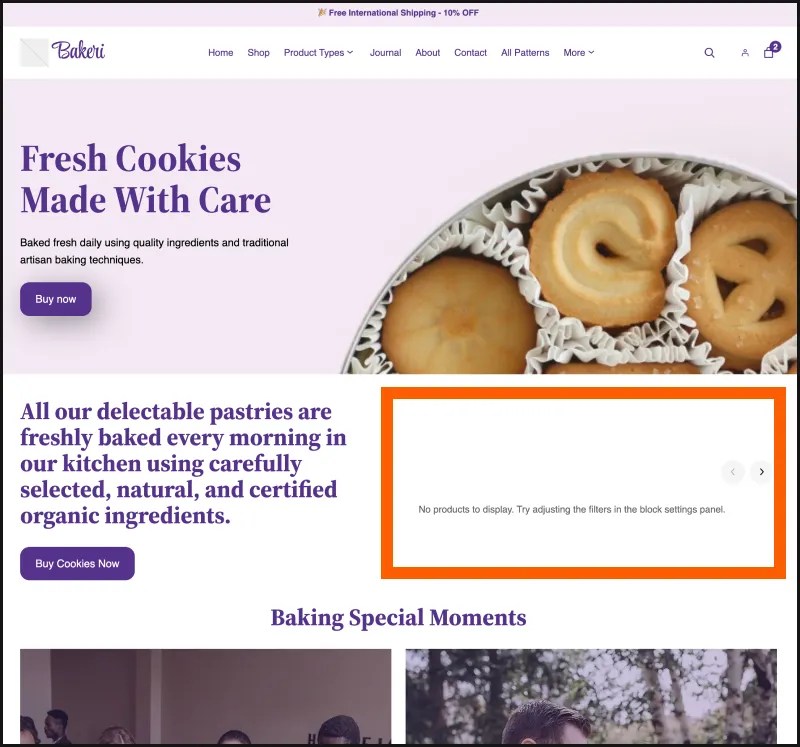
Task: Click the Bakeri site title
Action: (x=79, y=51)
